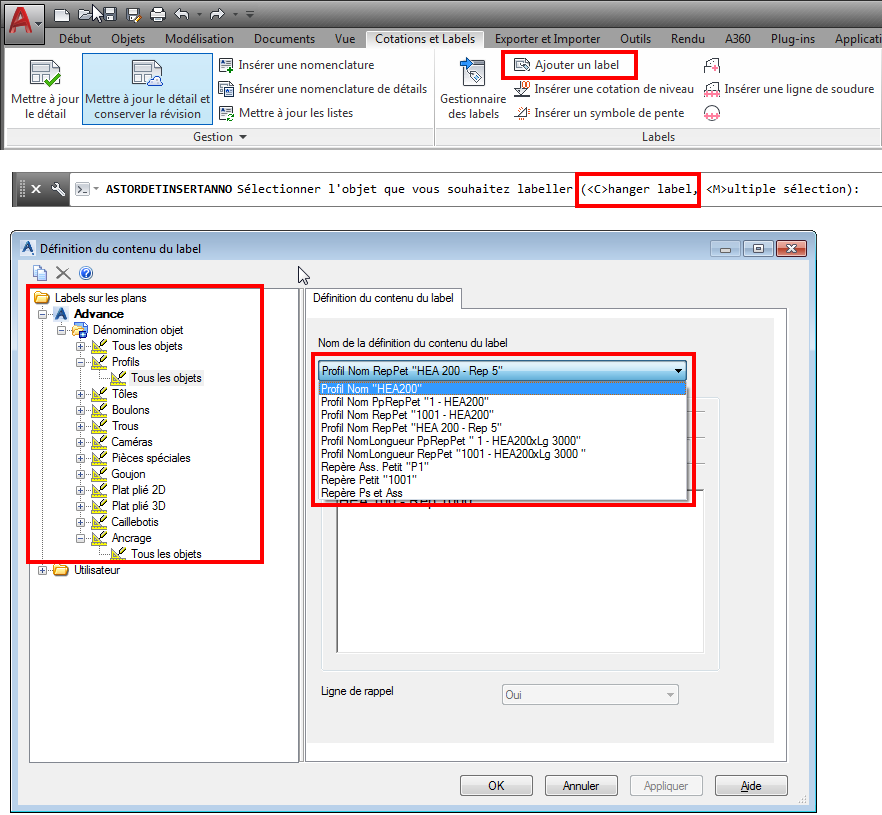This screenshot has height=815, width=882.
Task: Choose Profil Nom "HEA200" in list
Action: click(502, 389)
